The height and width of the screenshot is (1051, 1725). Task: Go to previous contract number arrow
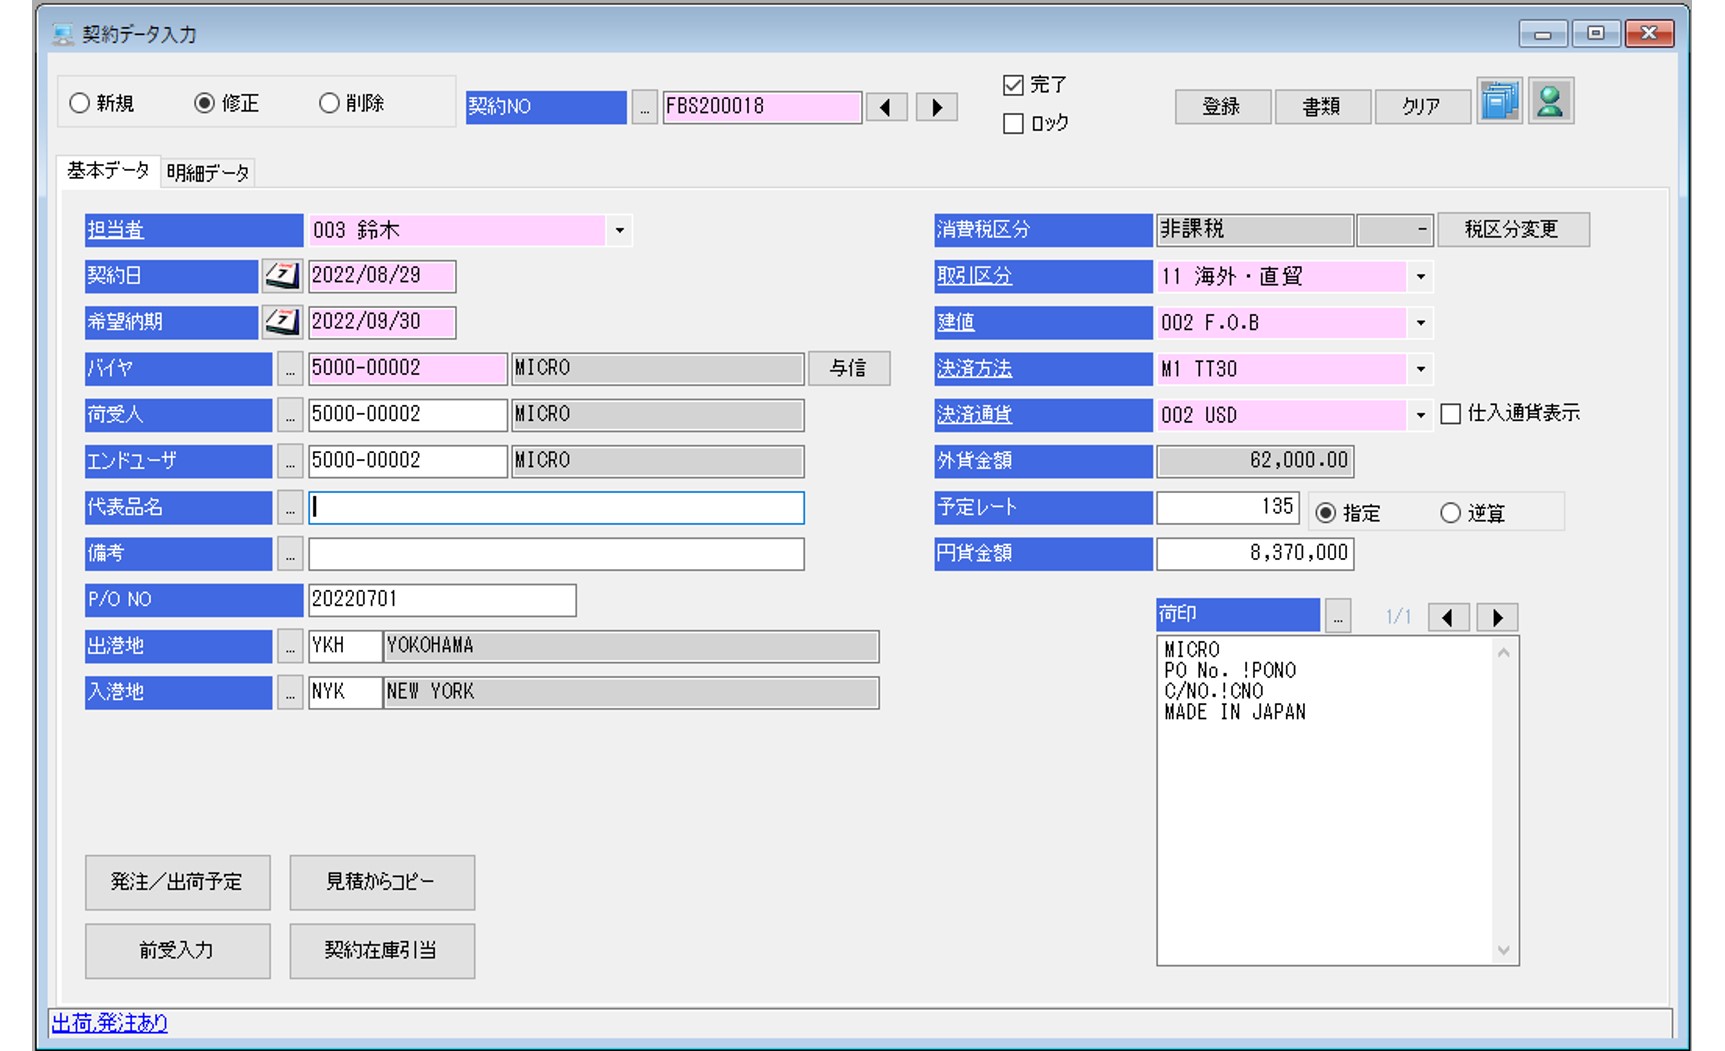886,107
